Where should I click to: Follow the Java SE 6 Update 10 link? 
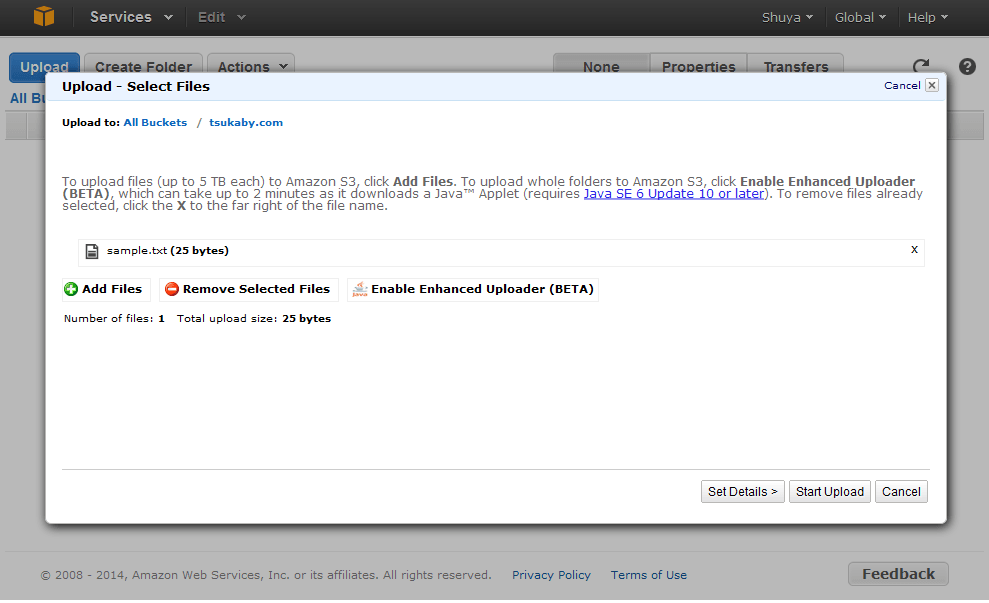[674, 194]
